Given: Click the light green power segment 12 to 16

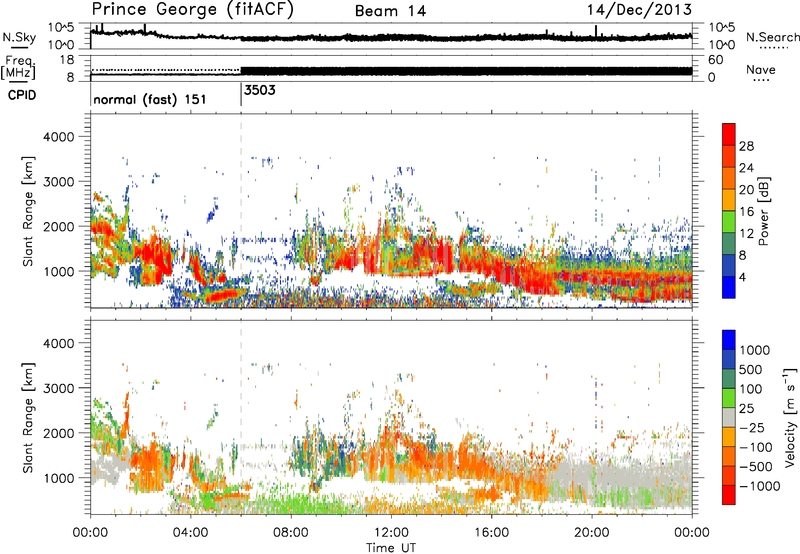Looking at the screenshot, I should (x=729, y=222).
